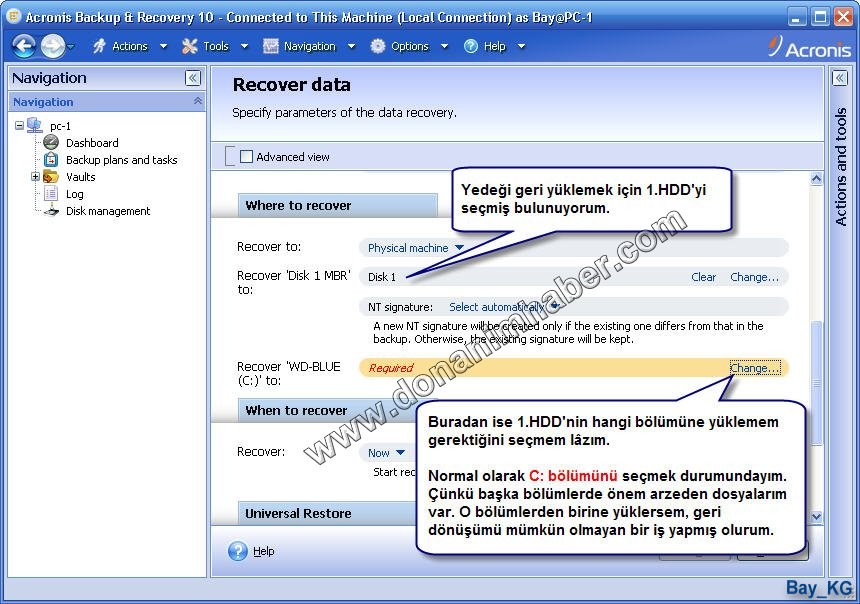860x604 pixels.
Task: Expand the Vaults tree node
Action: point(35,177)
